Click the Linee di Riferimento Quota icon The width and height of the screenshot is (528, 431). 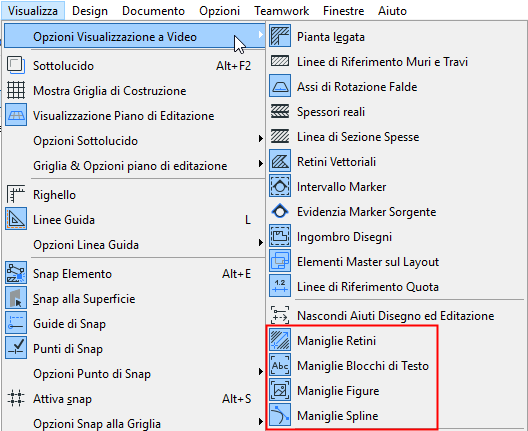click(280, 286)
